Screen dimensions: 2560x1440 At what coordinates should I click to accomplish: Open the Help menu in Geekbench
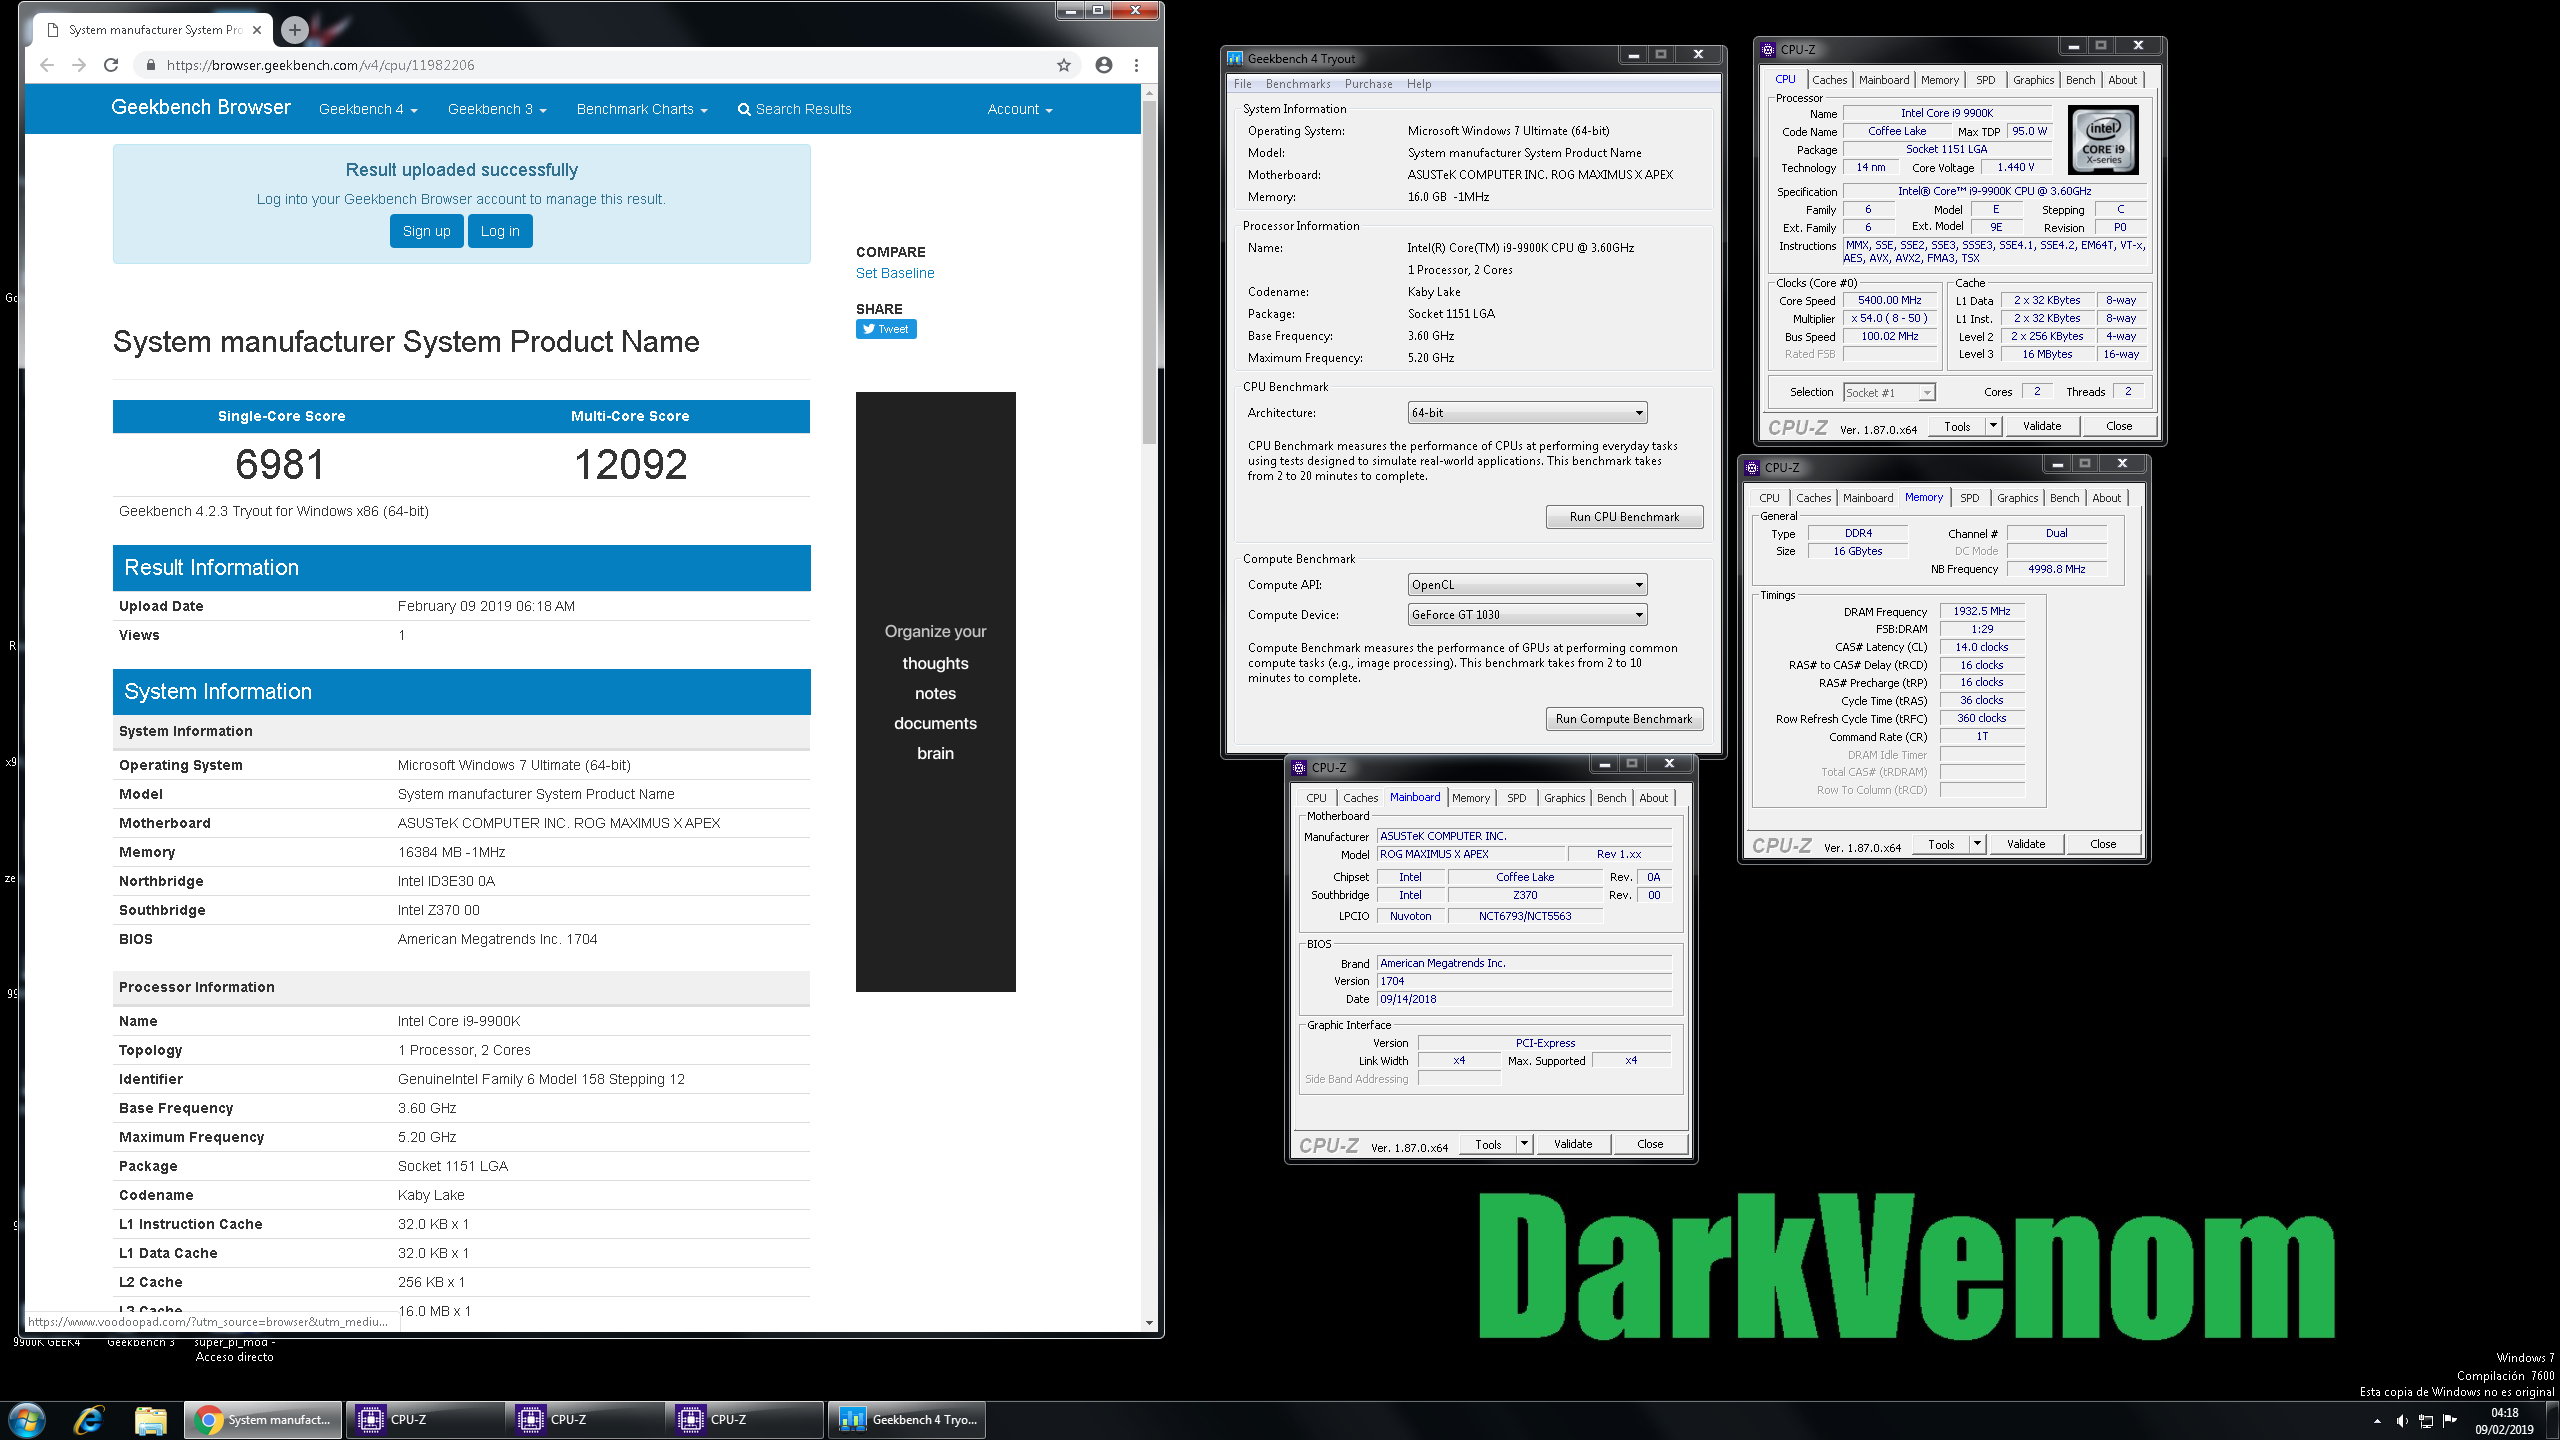(1419, 84)
